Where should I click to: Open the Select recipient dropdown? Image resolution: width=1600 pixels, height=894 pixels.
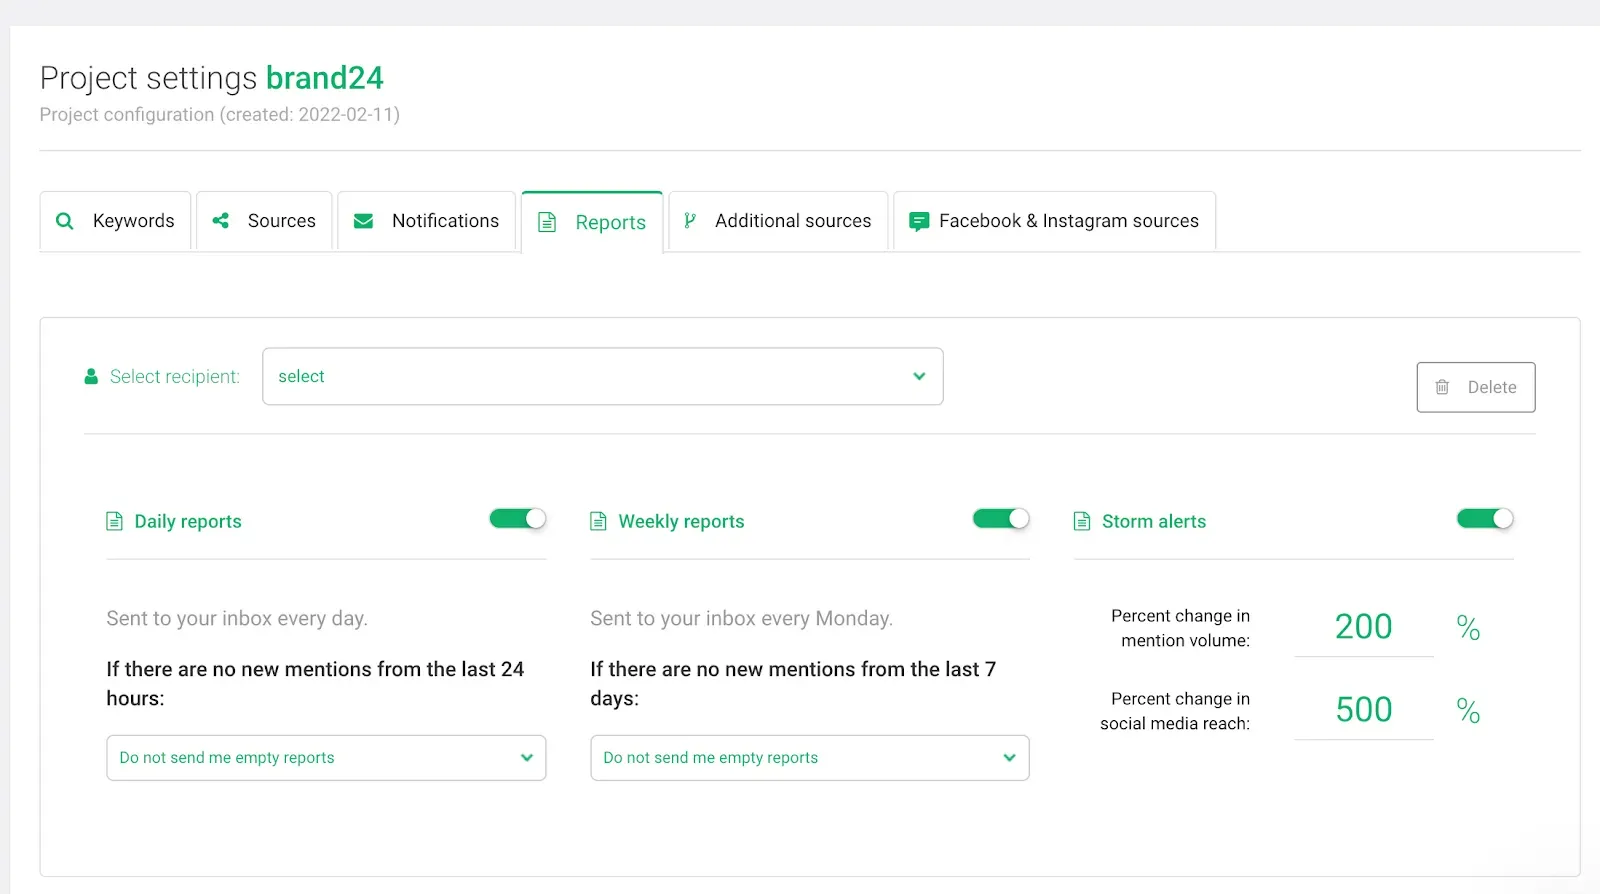click(602, 376)
